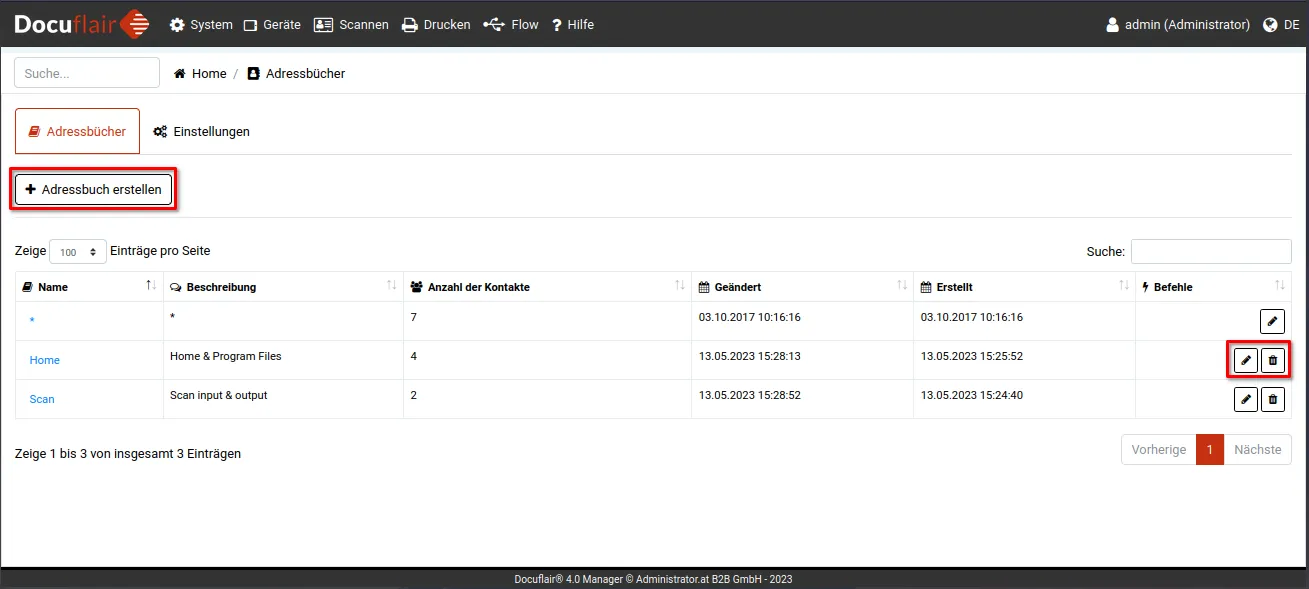1309x589 pixels.
Task: Click the edit pencil for the Scan row
Action: pos(1245,399)
